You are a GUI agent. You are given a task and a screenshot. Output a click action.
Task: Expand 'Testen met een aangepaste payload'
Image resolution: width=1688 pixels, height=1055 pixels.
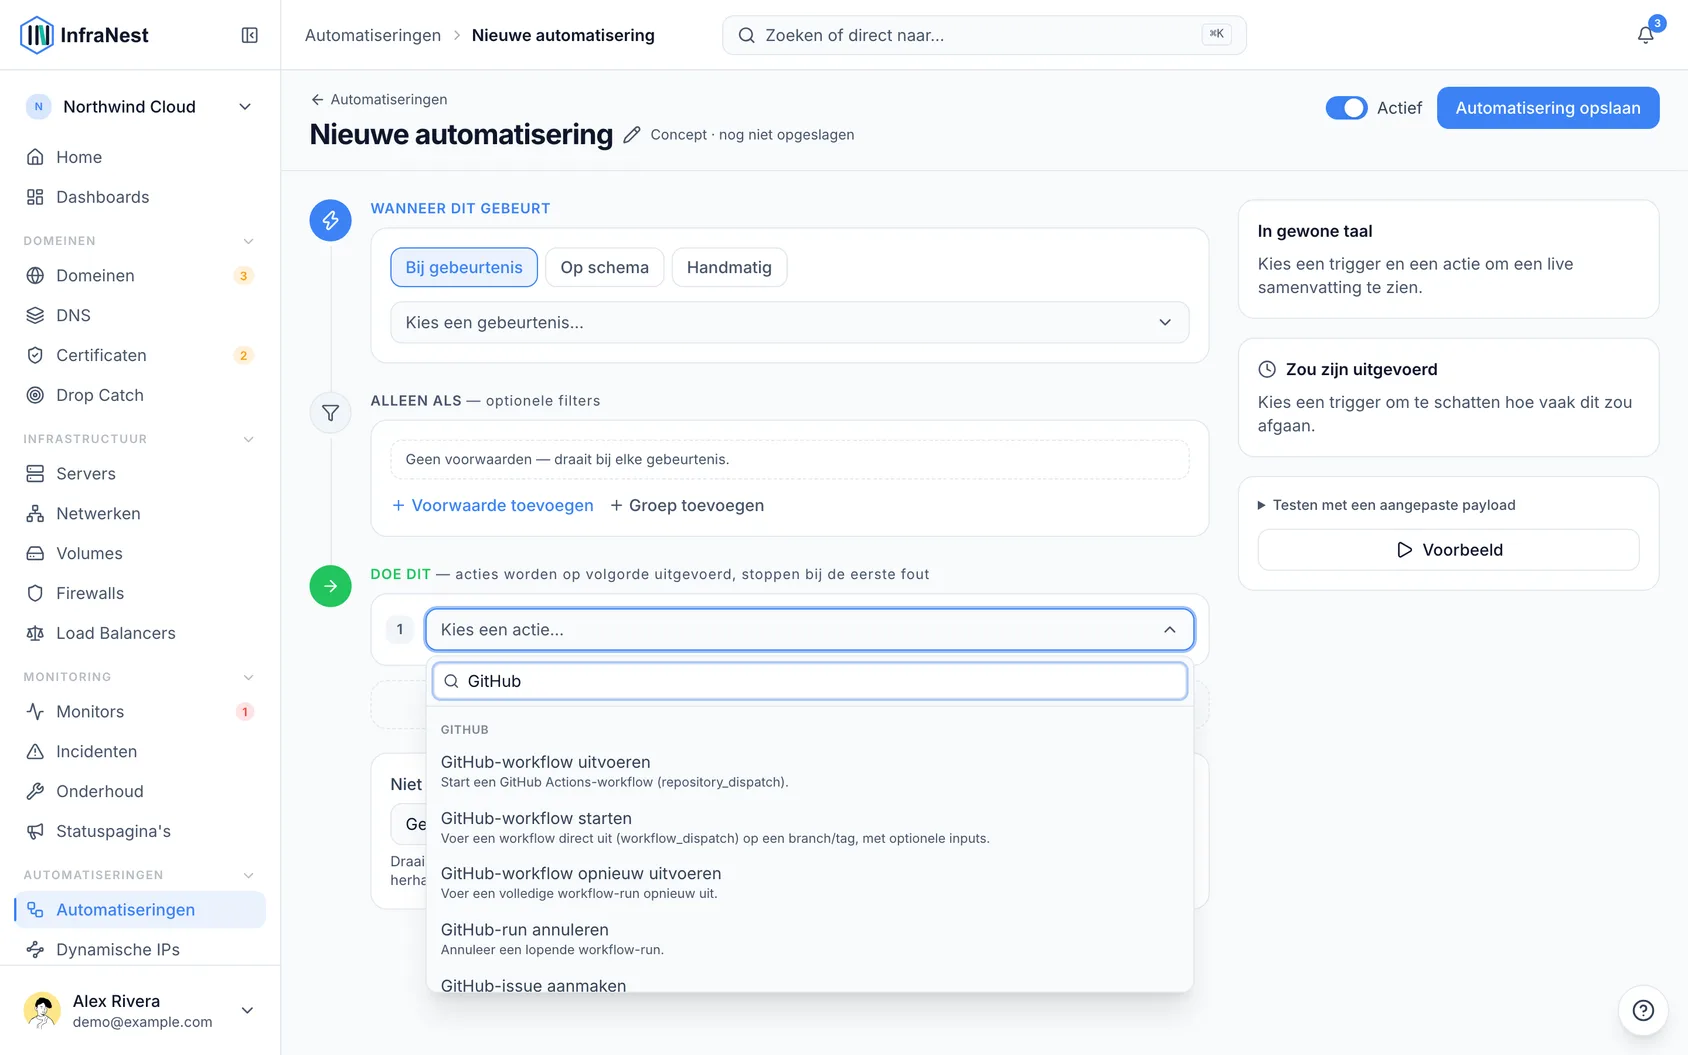tap(1386, 505)
